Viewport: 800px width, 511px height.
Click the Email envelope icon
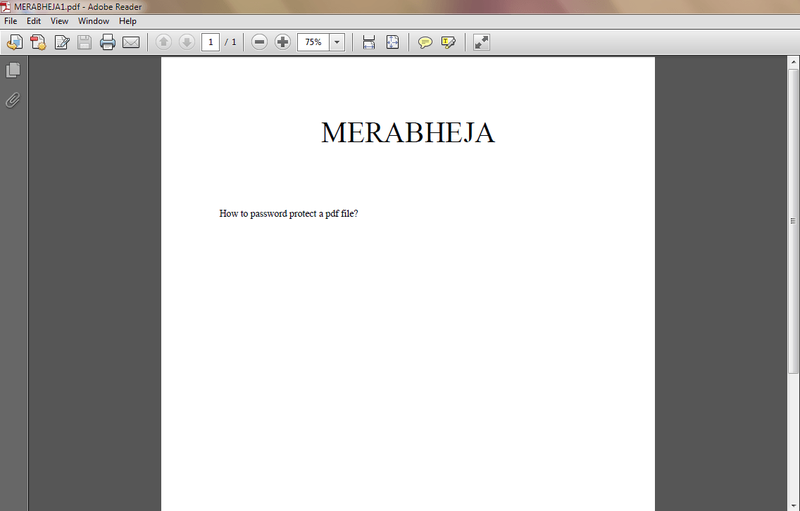[x=131, y=42]
